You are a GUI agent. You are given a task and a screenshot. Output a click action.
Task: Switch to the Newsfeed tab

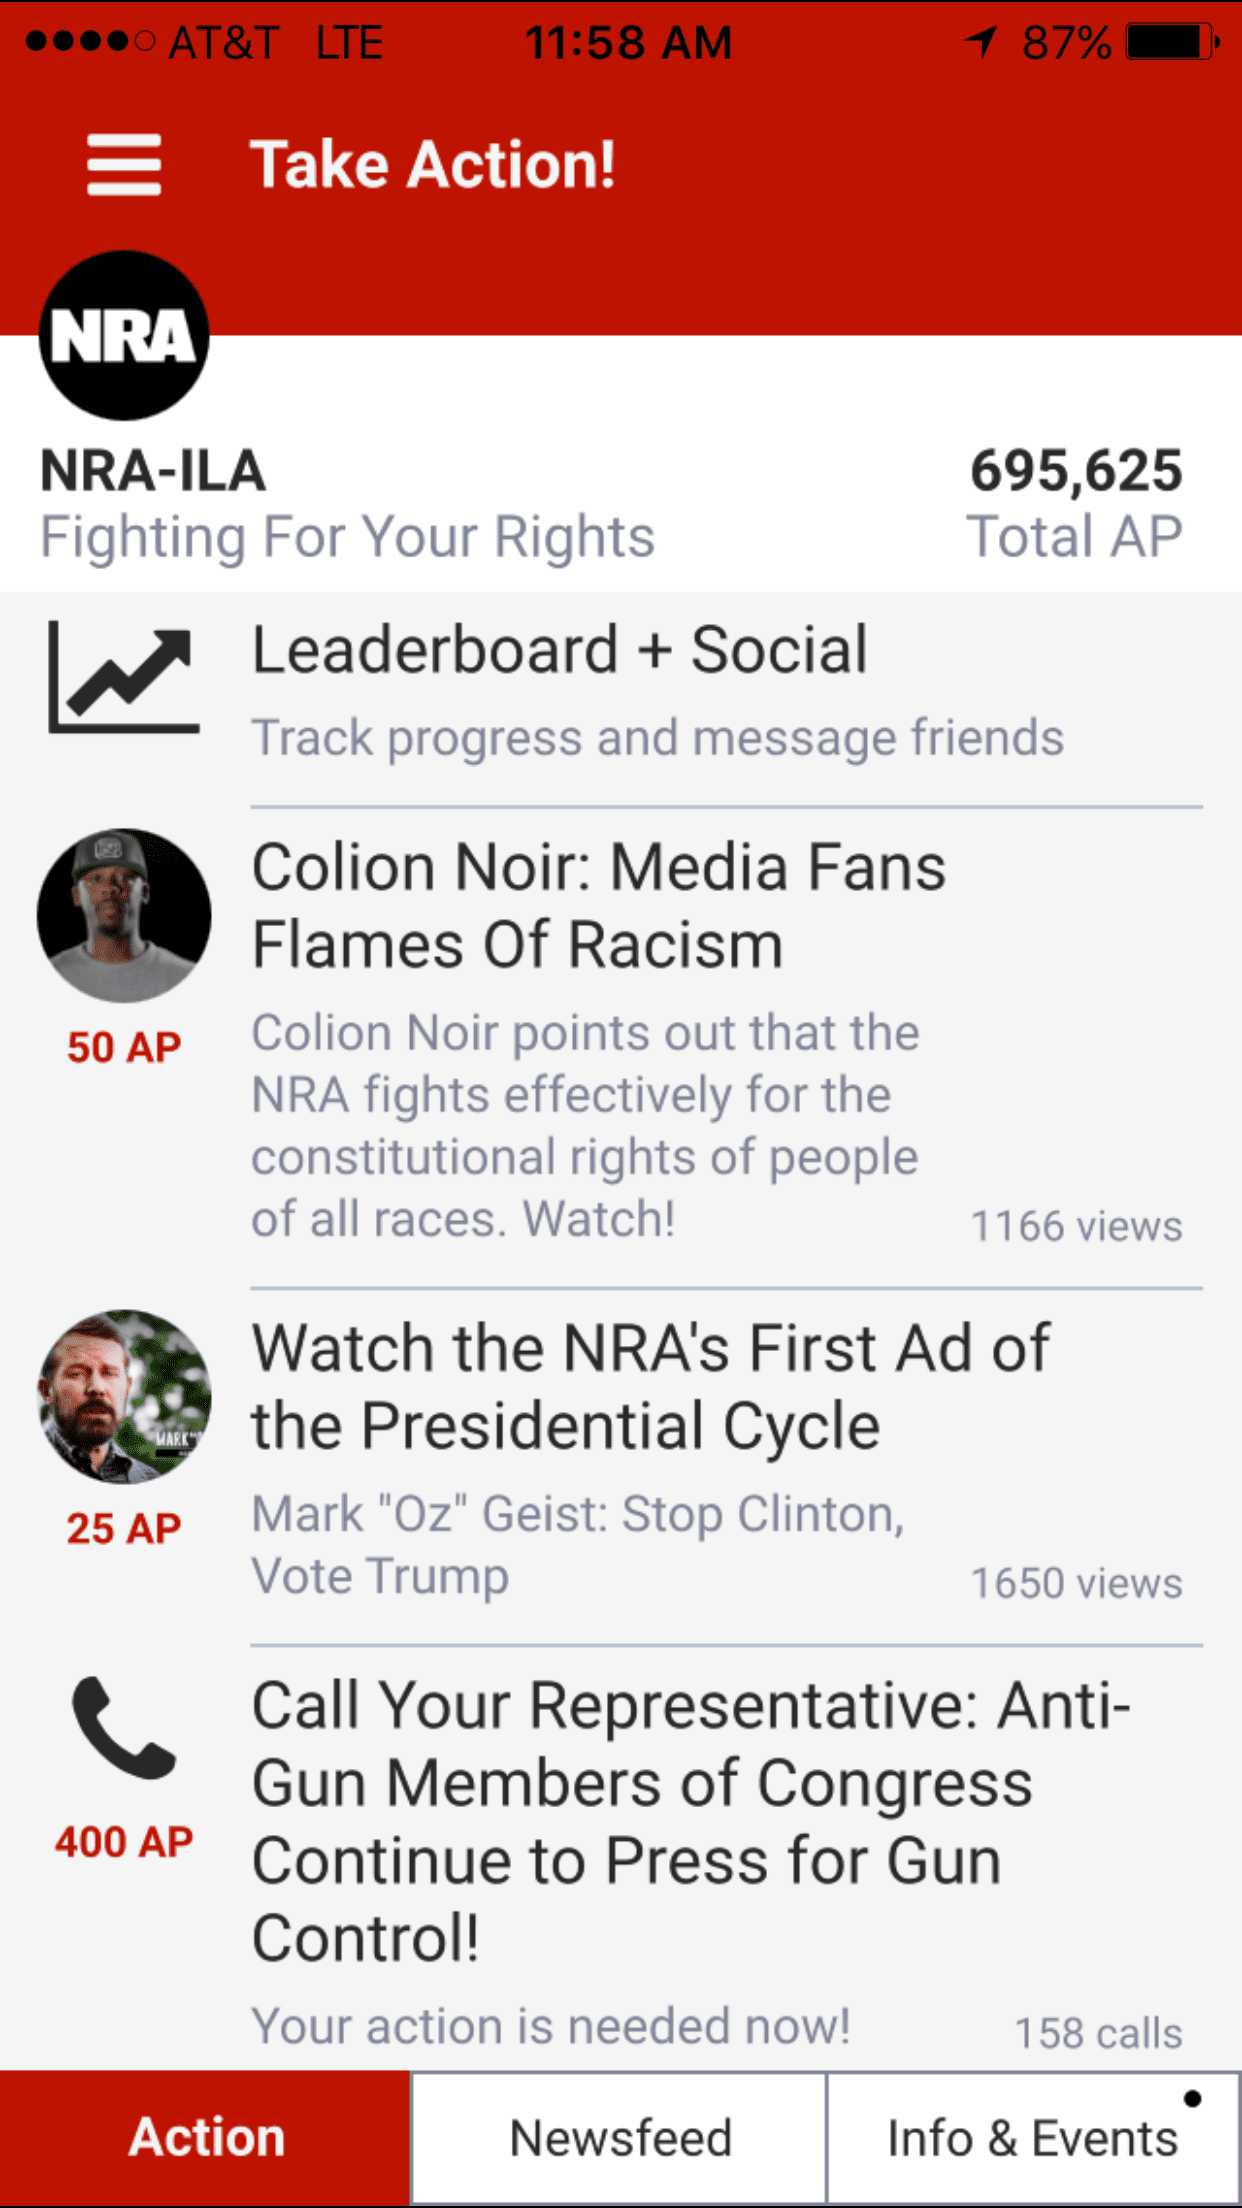(620, 2138)
